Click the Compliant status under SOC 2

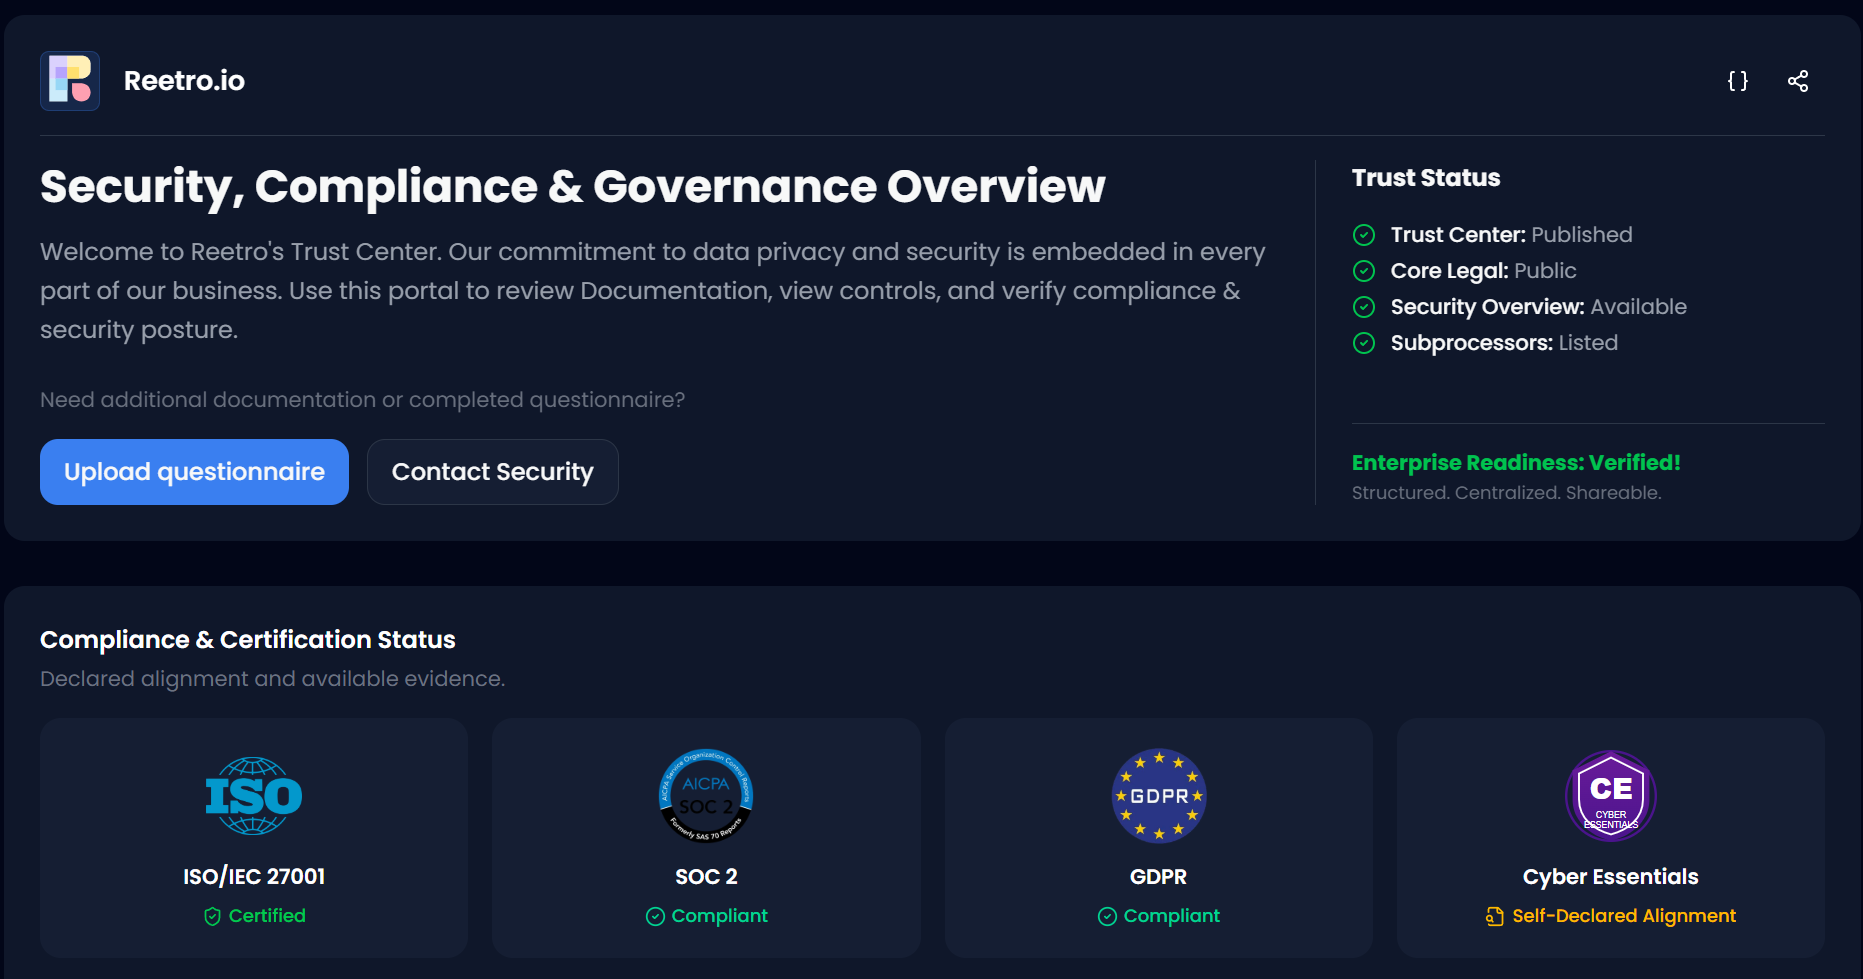click(720, 916)
